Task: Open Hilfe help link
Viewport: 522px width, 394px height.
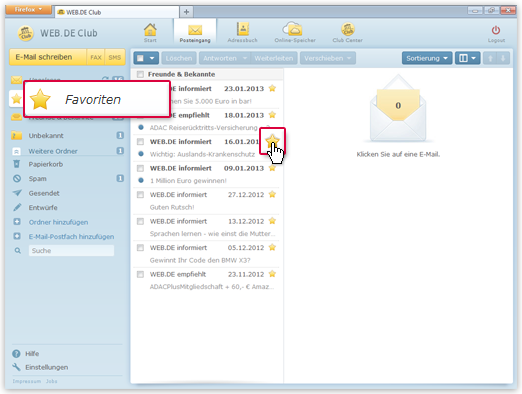Action: 32,354
